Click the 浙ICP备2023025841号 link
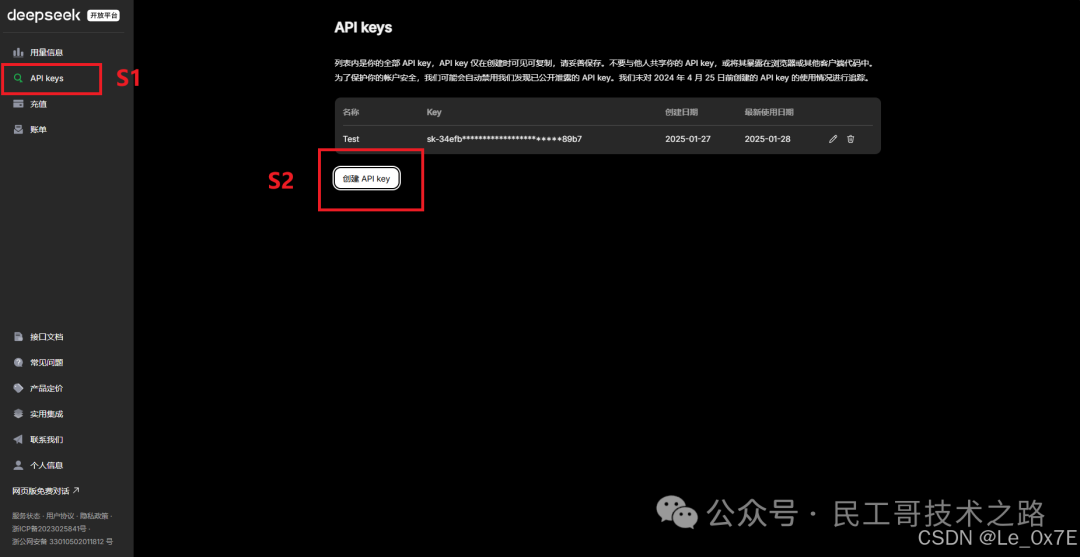 pos(50,529)
